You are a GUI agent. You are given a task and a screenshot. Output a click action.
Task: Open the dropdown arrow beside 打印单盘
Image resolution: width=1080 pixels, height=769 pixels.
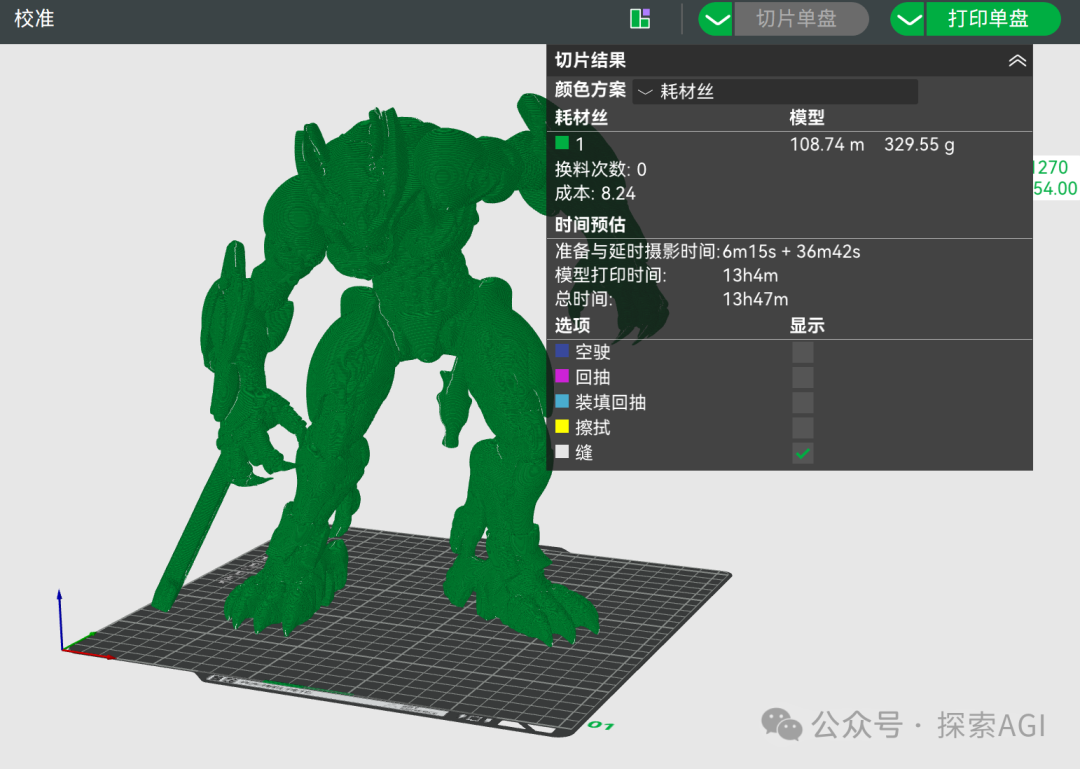pyautogui.click(x=907, y=18)
